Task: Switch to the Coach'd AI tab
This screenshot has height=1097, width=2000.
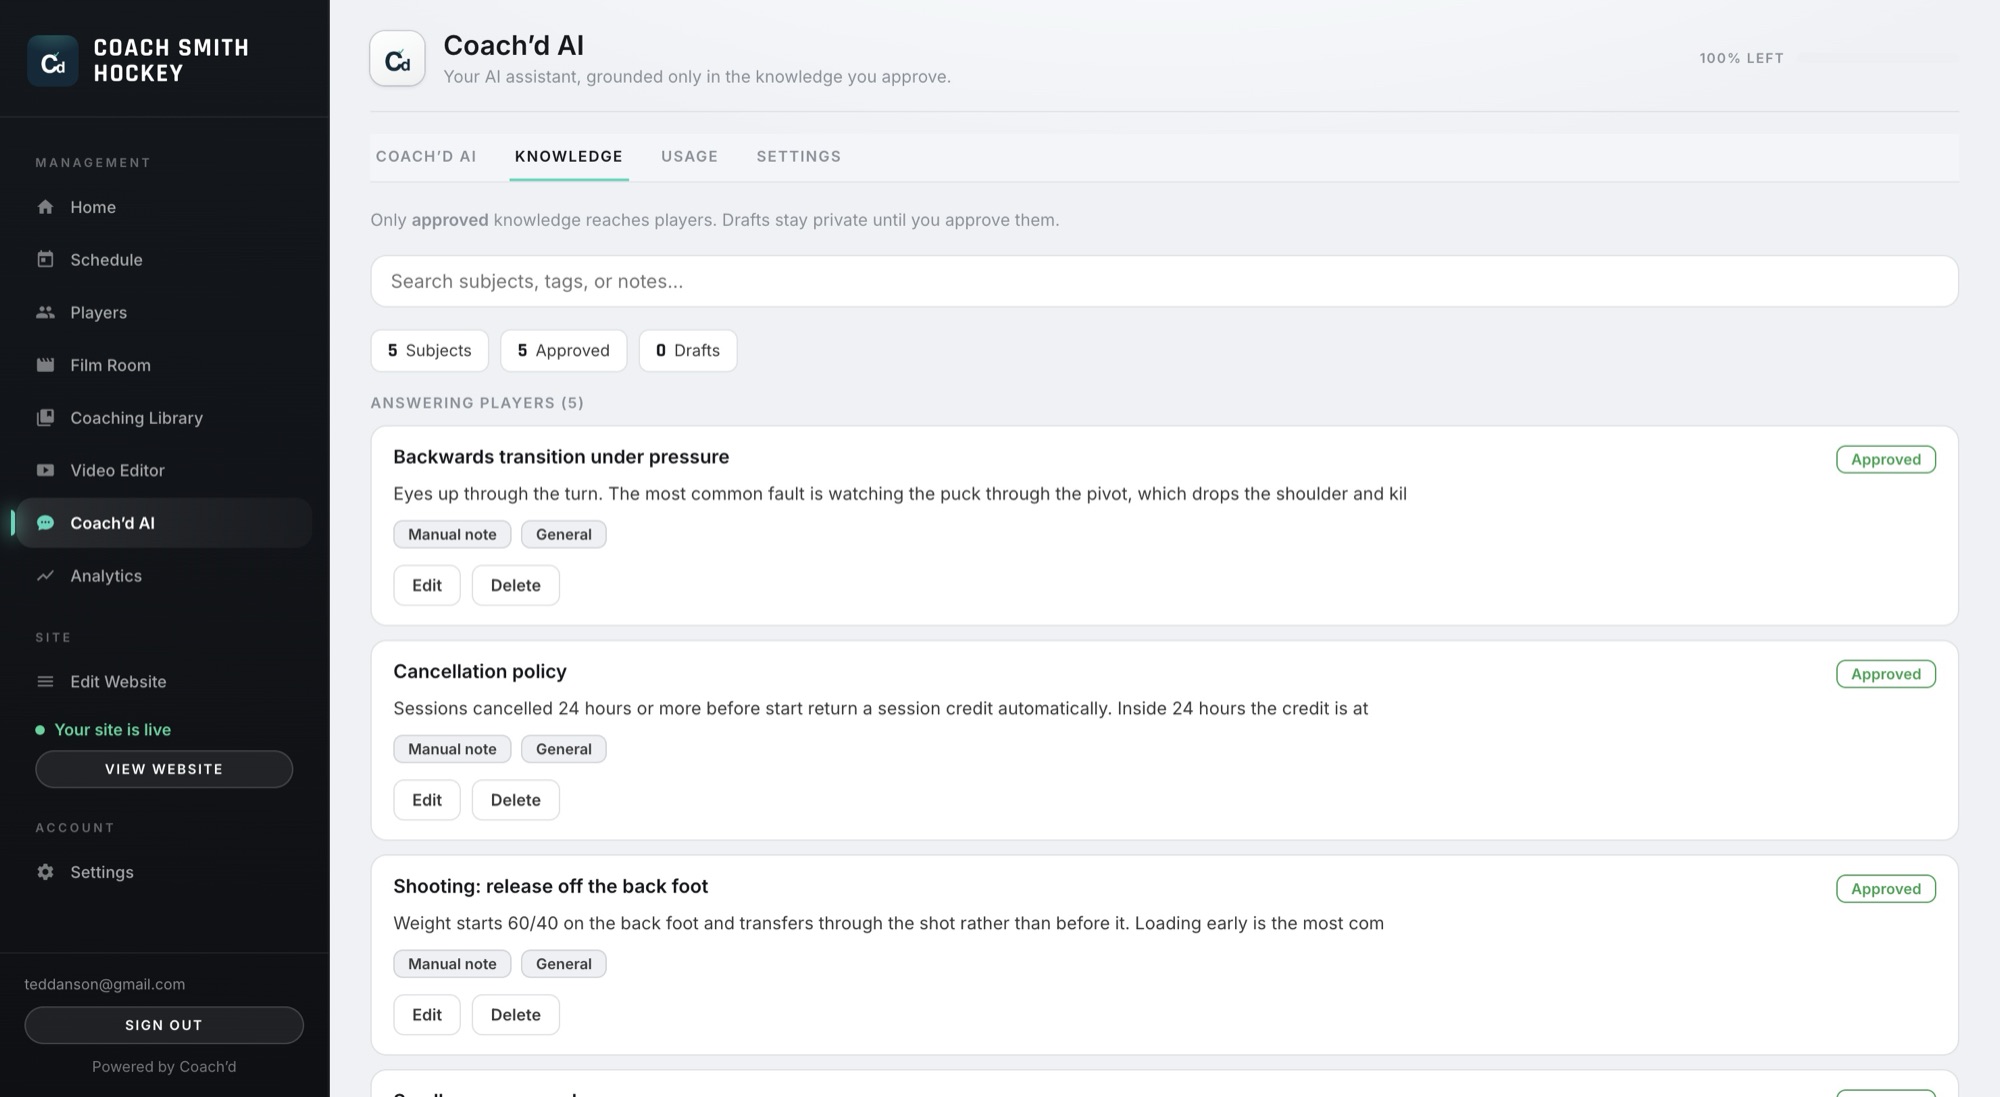Action: click(x=426, y=156)
